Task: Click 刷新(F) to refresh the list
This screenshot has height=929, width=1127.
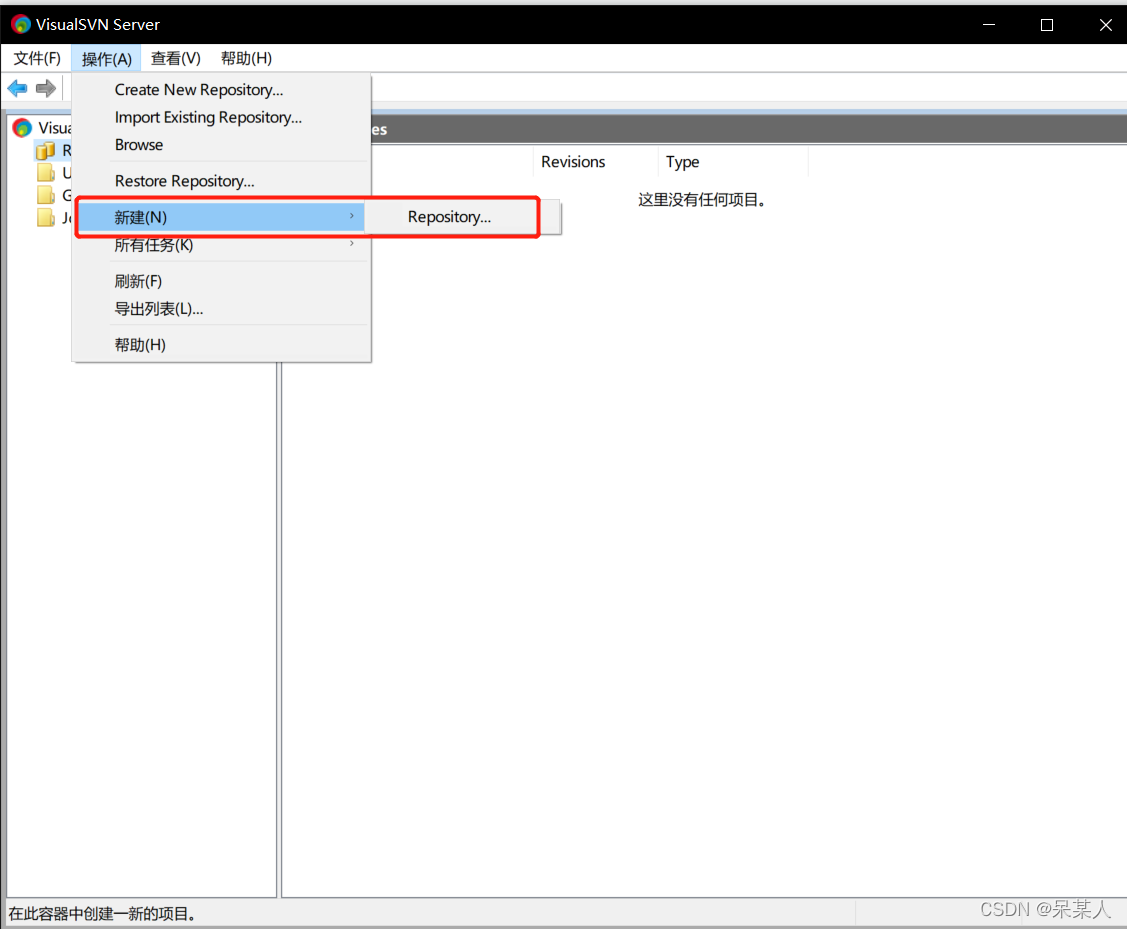Action: pyautogui.click(x=221, y=281)
